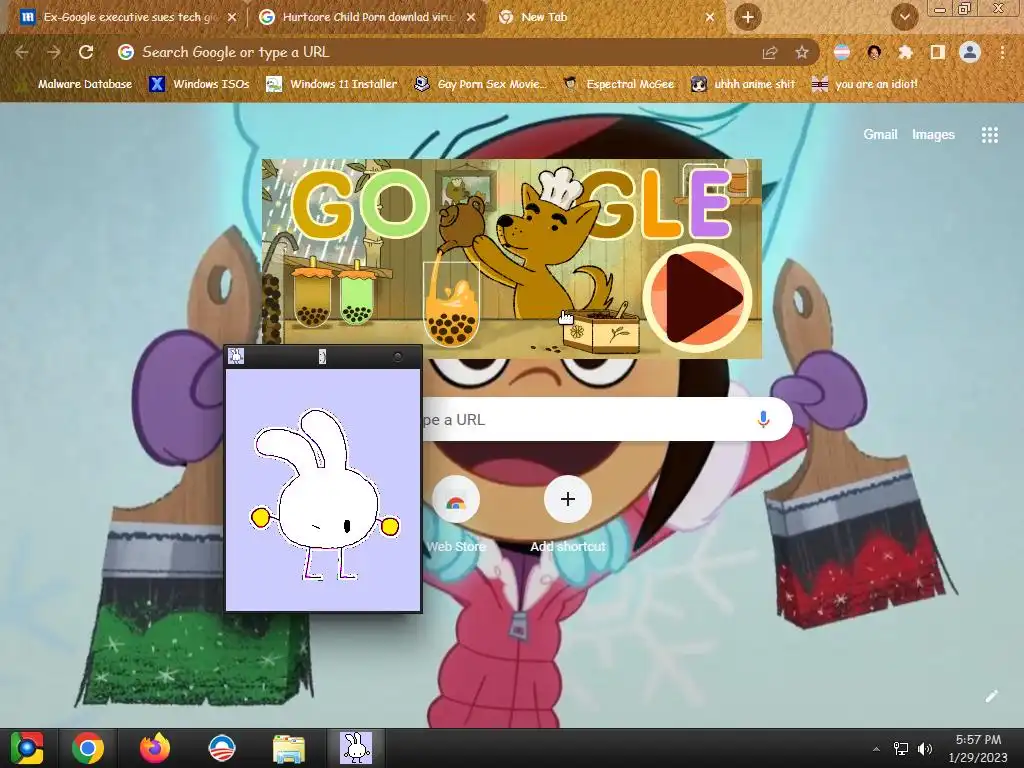The image size is (1024, 768).
Task: Open the Google apps grid
Action: pyautogui.click(x=989, y=135)
